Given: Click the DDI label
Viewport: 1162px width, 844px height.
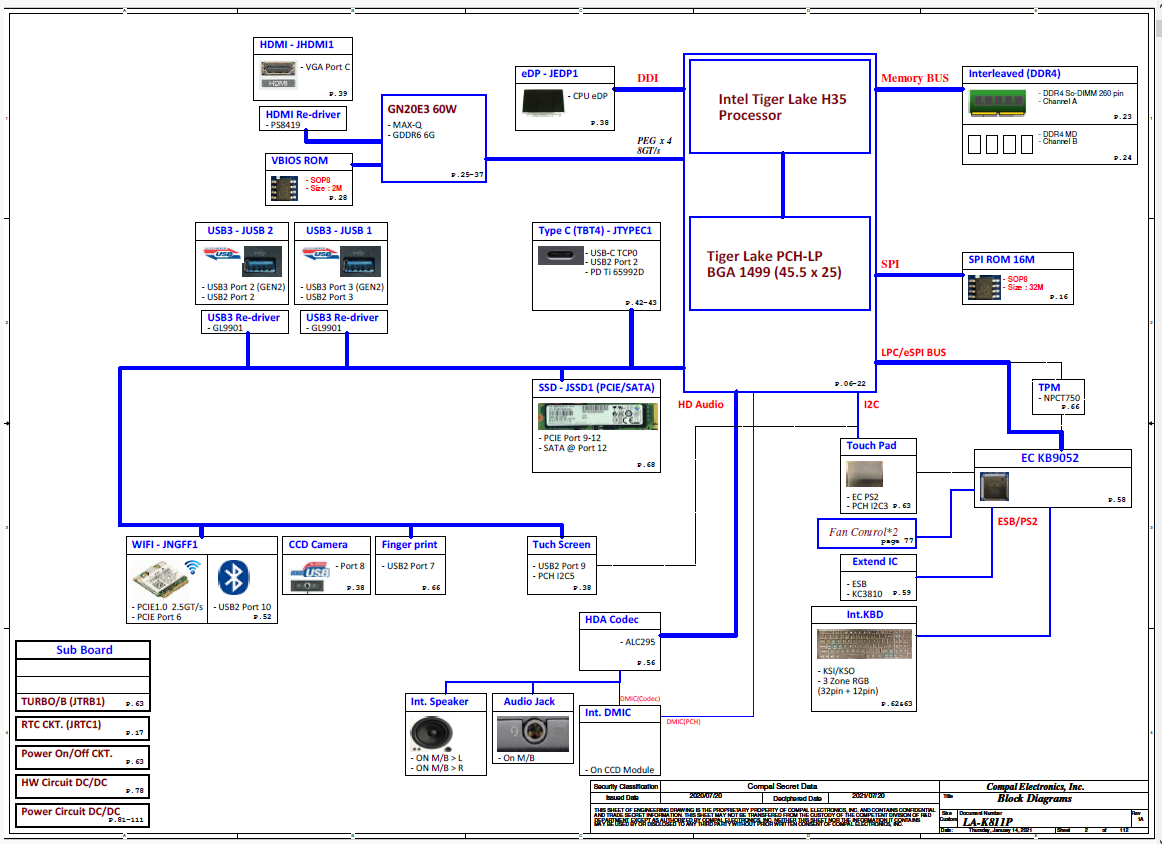Looking at the screenshot, I should coord(647,78).
